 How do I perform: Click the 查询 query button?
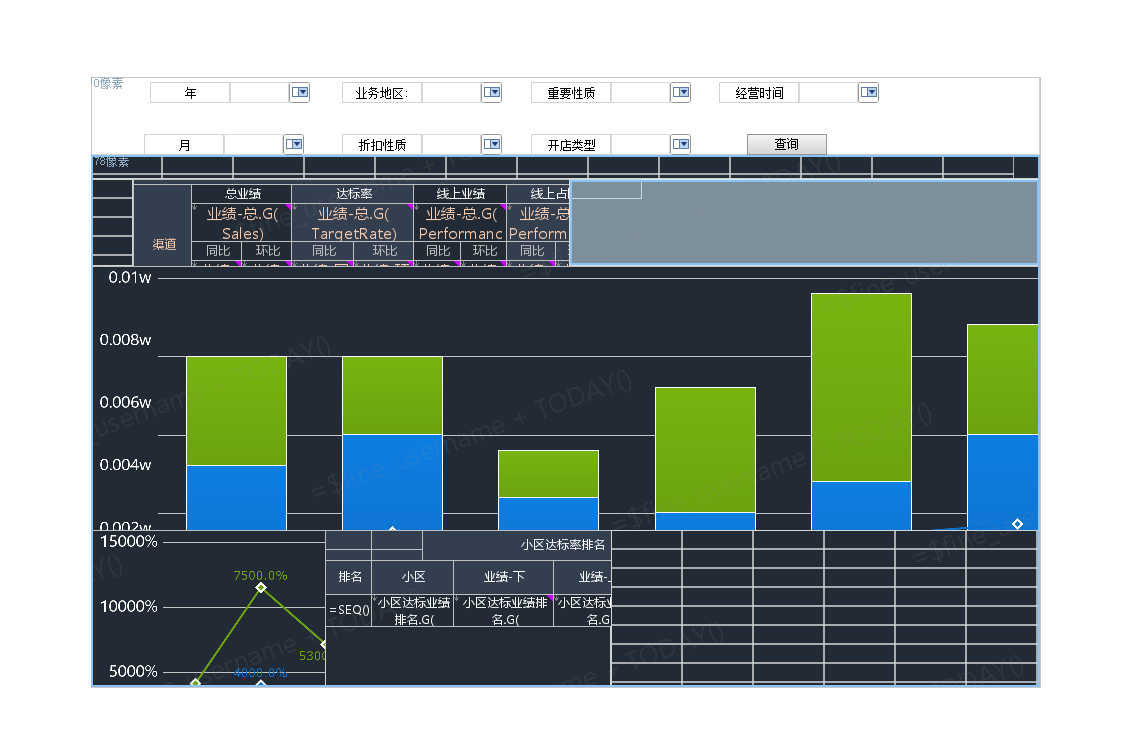tap(786, 144)
